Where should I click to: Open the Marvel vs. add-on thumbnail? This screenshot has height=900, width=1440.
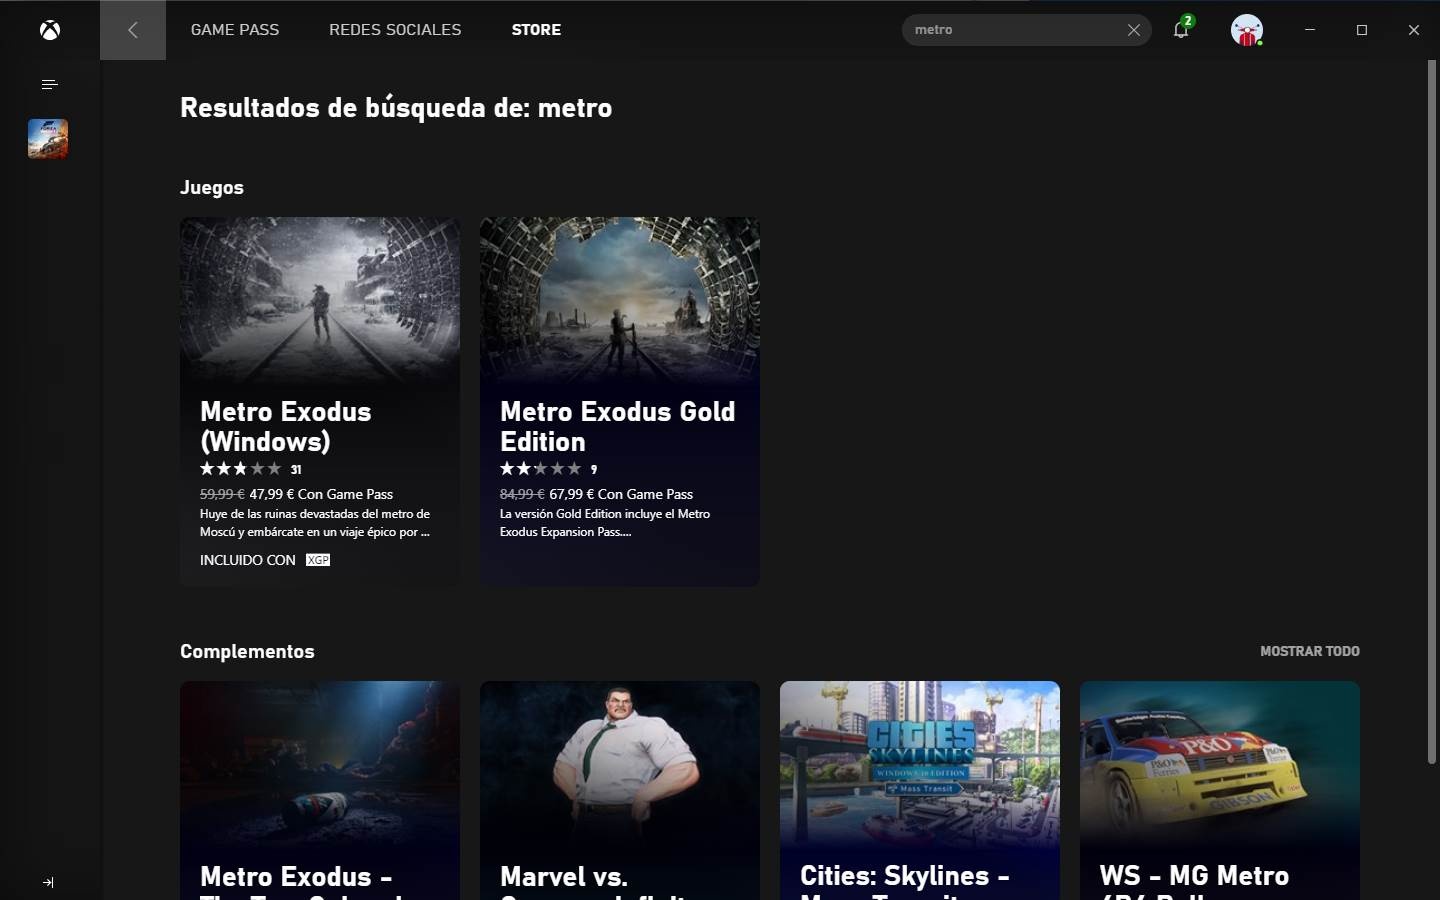(620, 765)
